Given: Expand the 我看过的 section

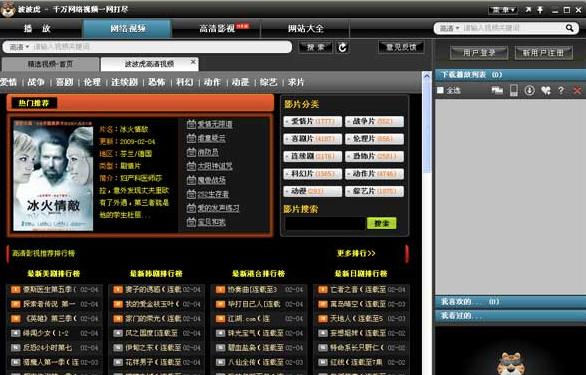Looking at the screenshot, I should [x=510, y=316].
